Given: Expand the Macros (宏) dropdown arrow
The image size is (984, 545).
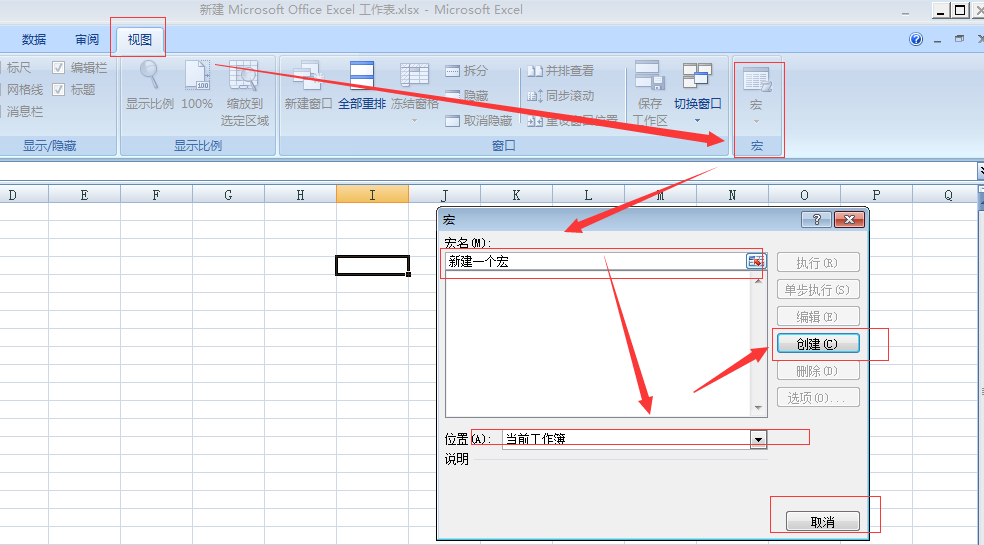Looking at the screenshot, I should click(756, 121).
